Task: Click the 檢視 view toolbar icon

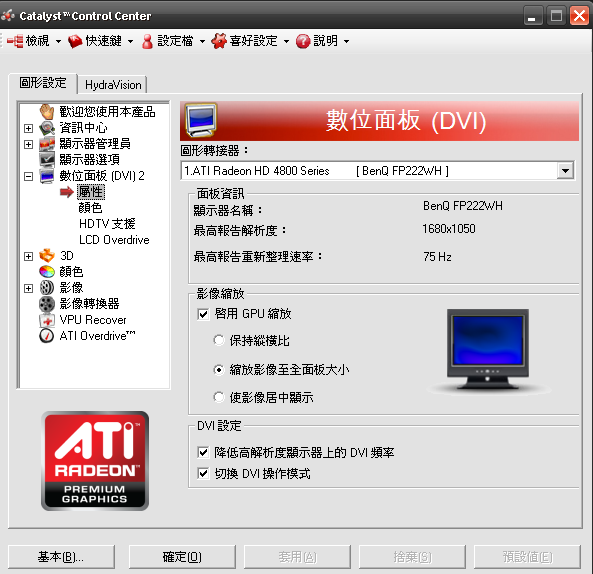Action: click(x=15, y=41)
